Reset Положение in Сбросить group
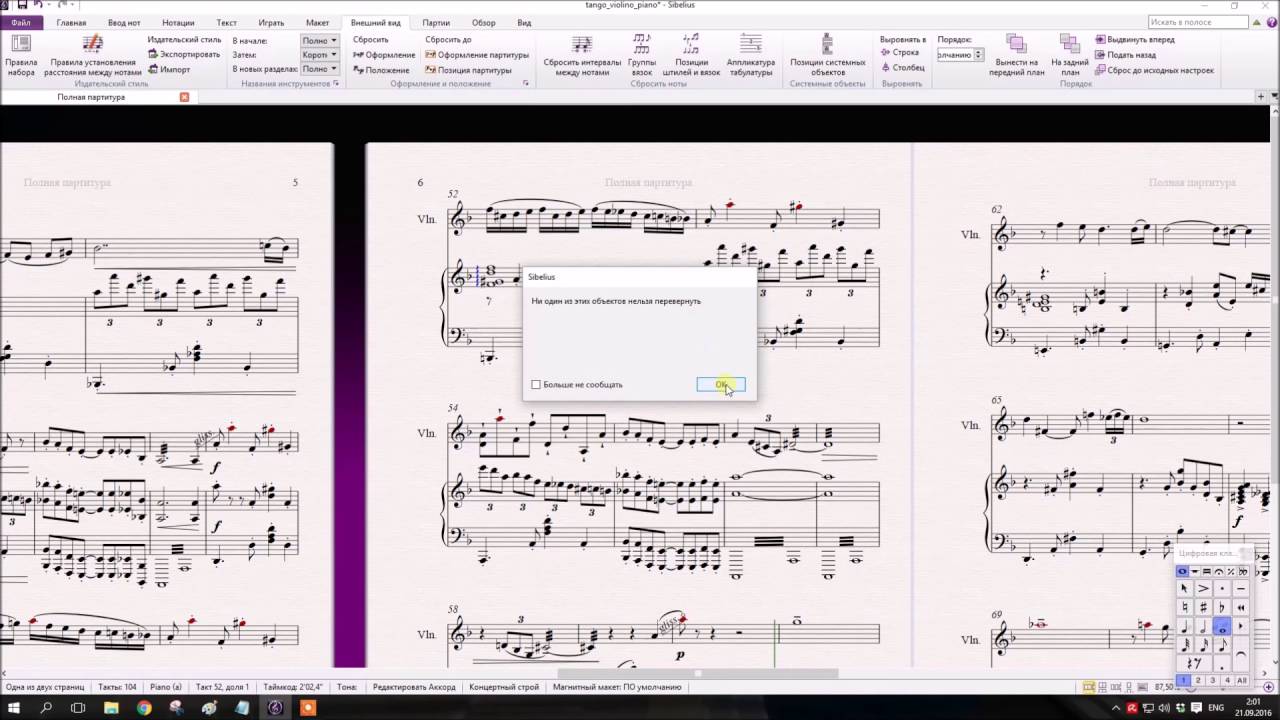Screen dimensions: 1280x720 [x=381, y=70]
